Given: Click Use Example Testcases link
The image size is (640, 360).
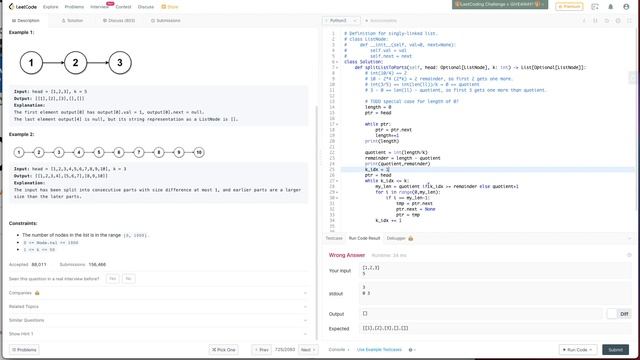Looking at the screenshot, I should click(x=379, y=350).
